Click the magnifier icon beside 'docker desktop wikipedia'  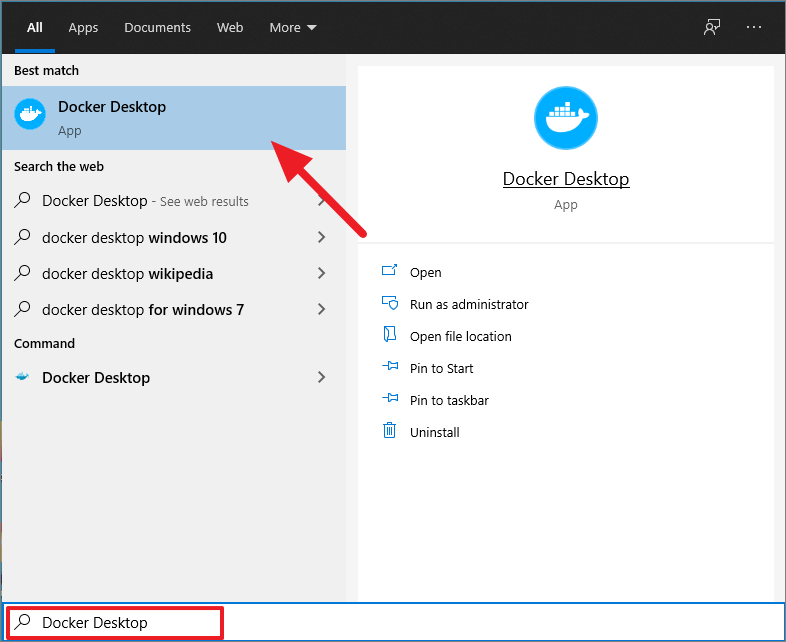click(23, 273)
